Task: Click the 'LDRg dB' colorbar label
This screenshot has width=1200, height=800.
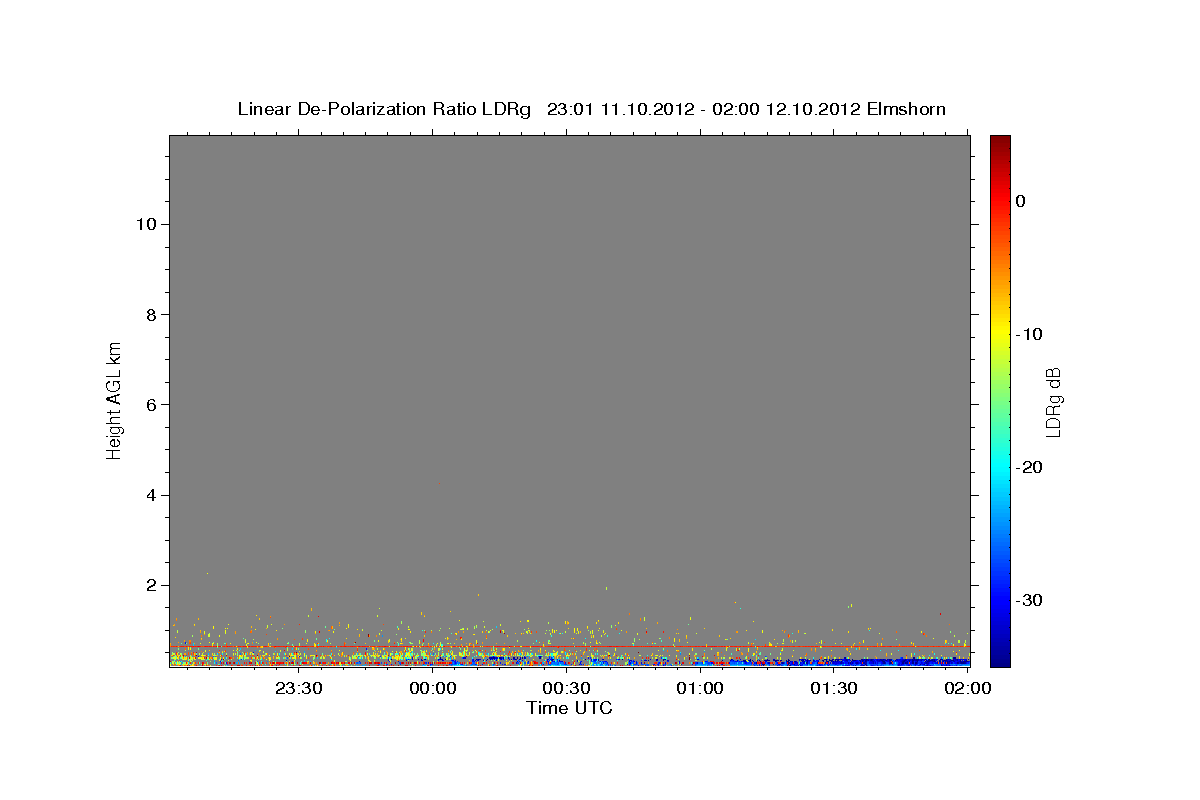Action: (1053, 402)
